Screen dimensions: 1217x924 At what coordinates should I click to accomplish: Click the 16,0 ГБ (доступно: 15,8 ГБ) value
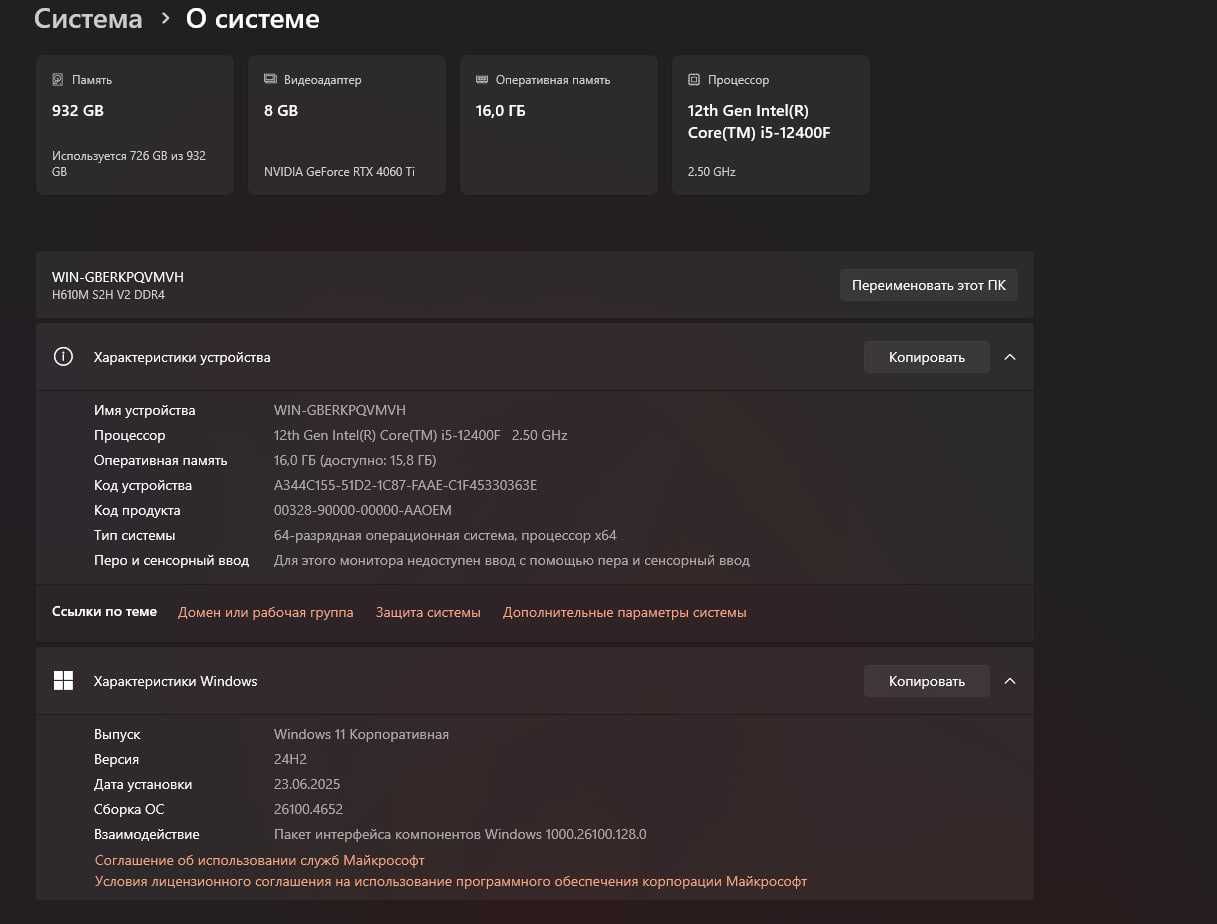click(x=355, y=460)
